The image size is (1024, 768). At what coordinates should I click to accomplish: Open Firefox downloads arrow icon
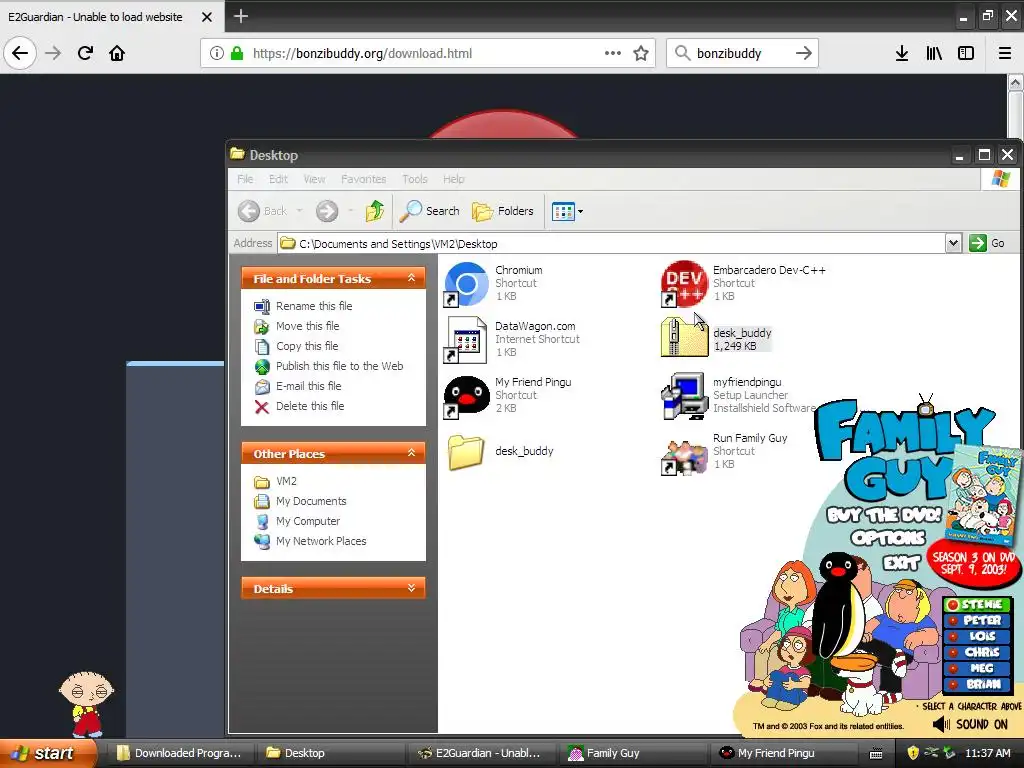pos(902,53)
